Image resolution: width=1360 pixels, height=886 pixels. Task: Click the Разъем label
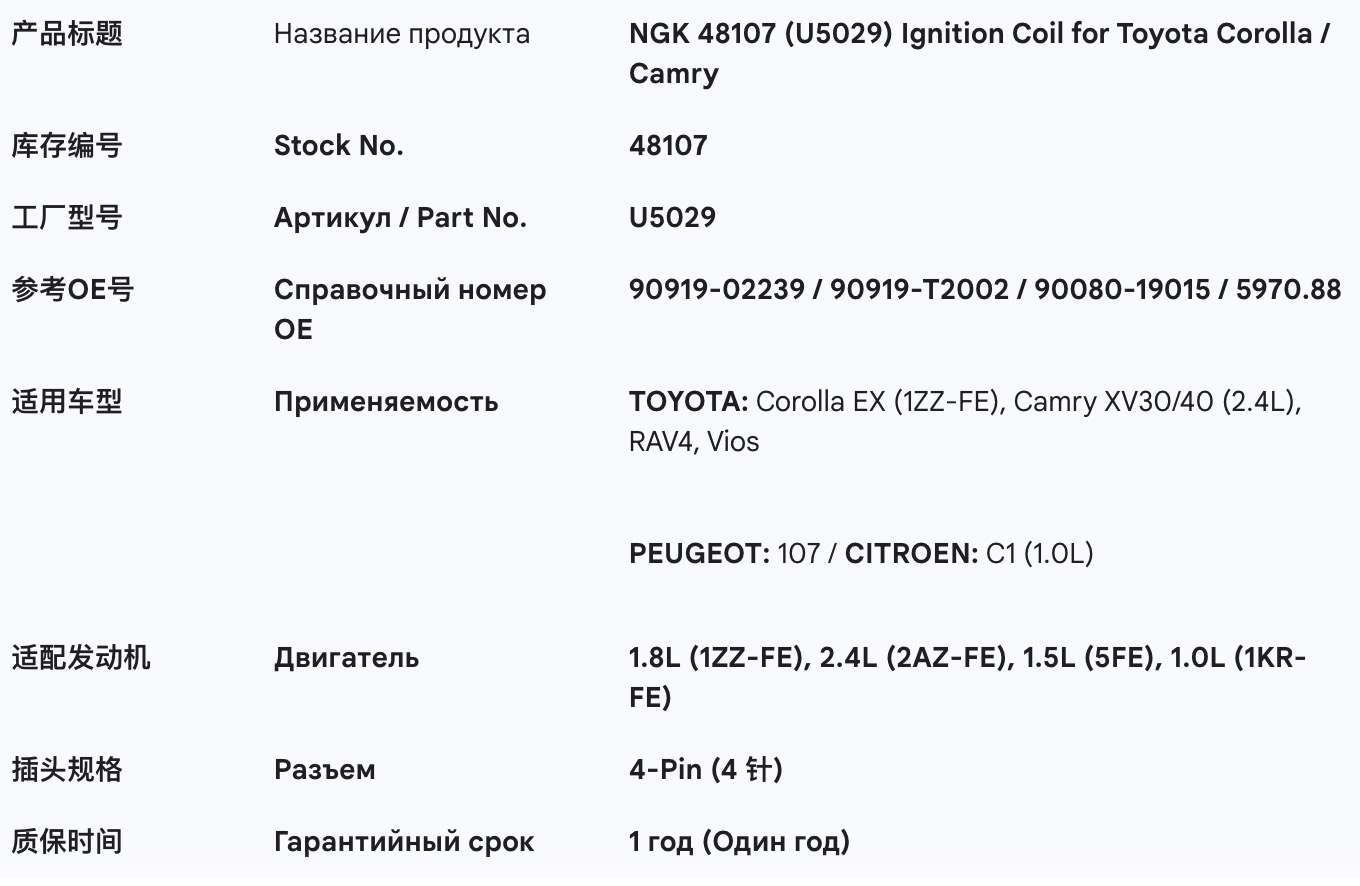(x=325, y=770)
